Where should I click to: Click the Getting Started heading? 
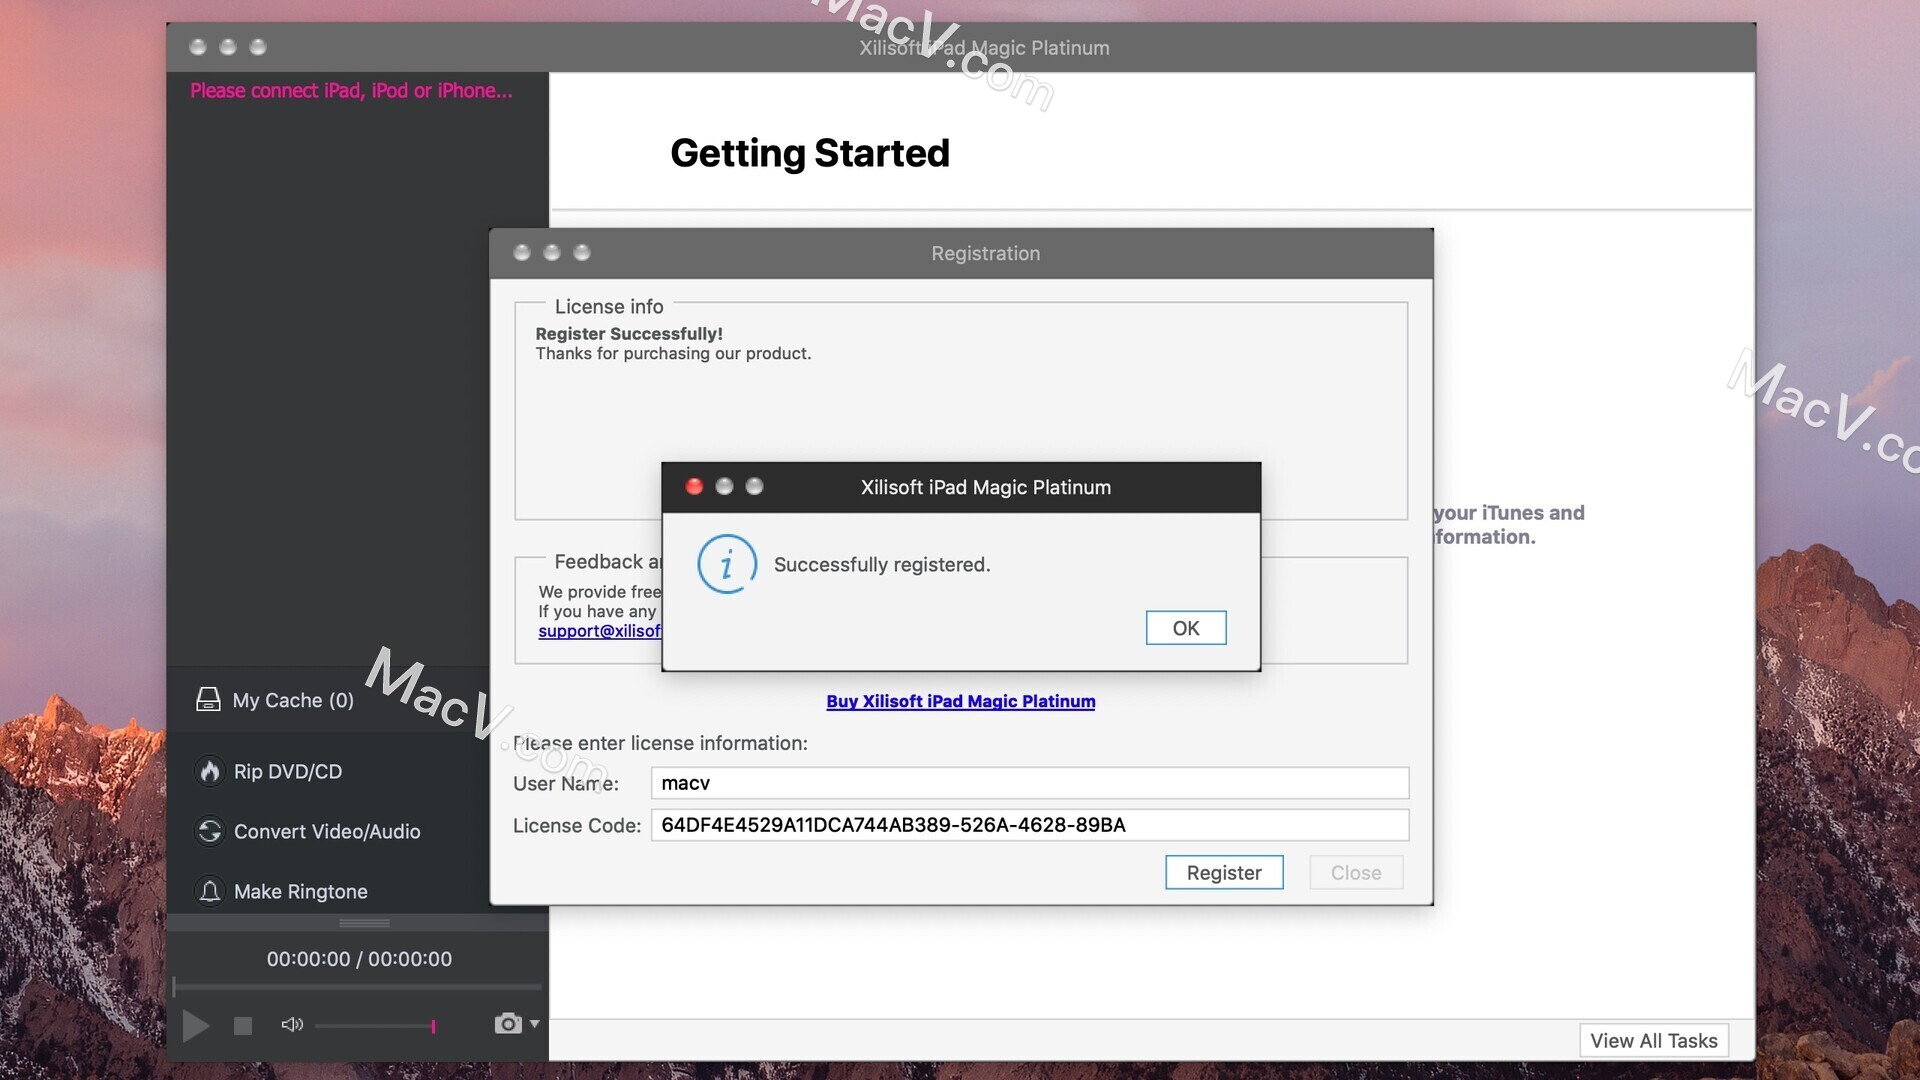coord(810,153)
